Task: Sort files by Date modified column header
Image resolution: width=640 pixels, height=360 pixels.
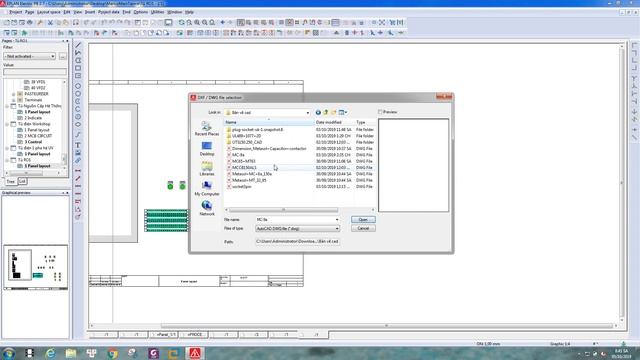Action: (x=334, y=122)
